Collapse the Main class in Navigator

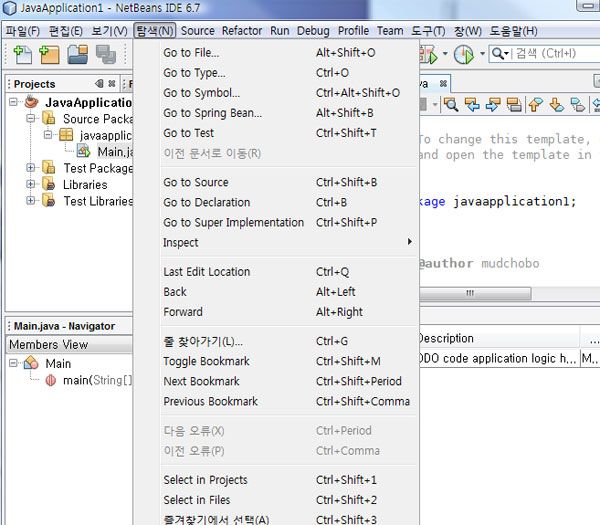pos(13,363)
